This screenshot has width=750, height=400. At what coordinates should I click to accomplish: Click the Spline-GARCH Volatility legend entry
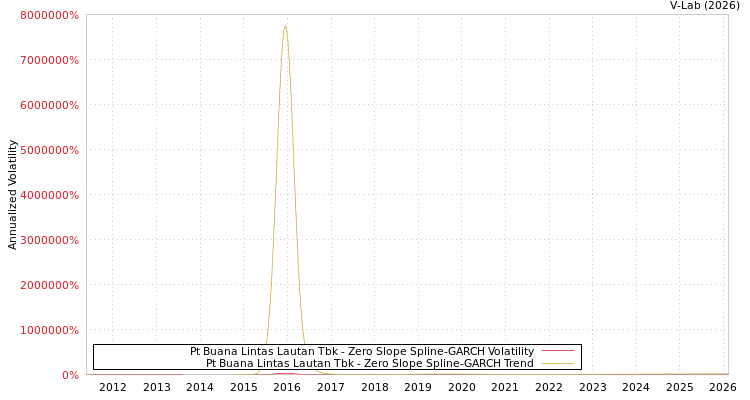tap(362, 351)
